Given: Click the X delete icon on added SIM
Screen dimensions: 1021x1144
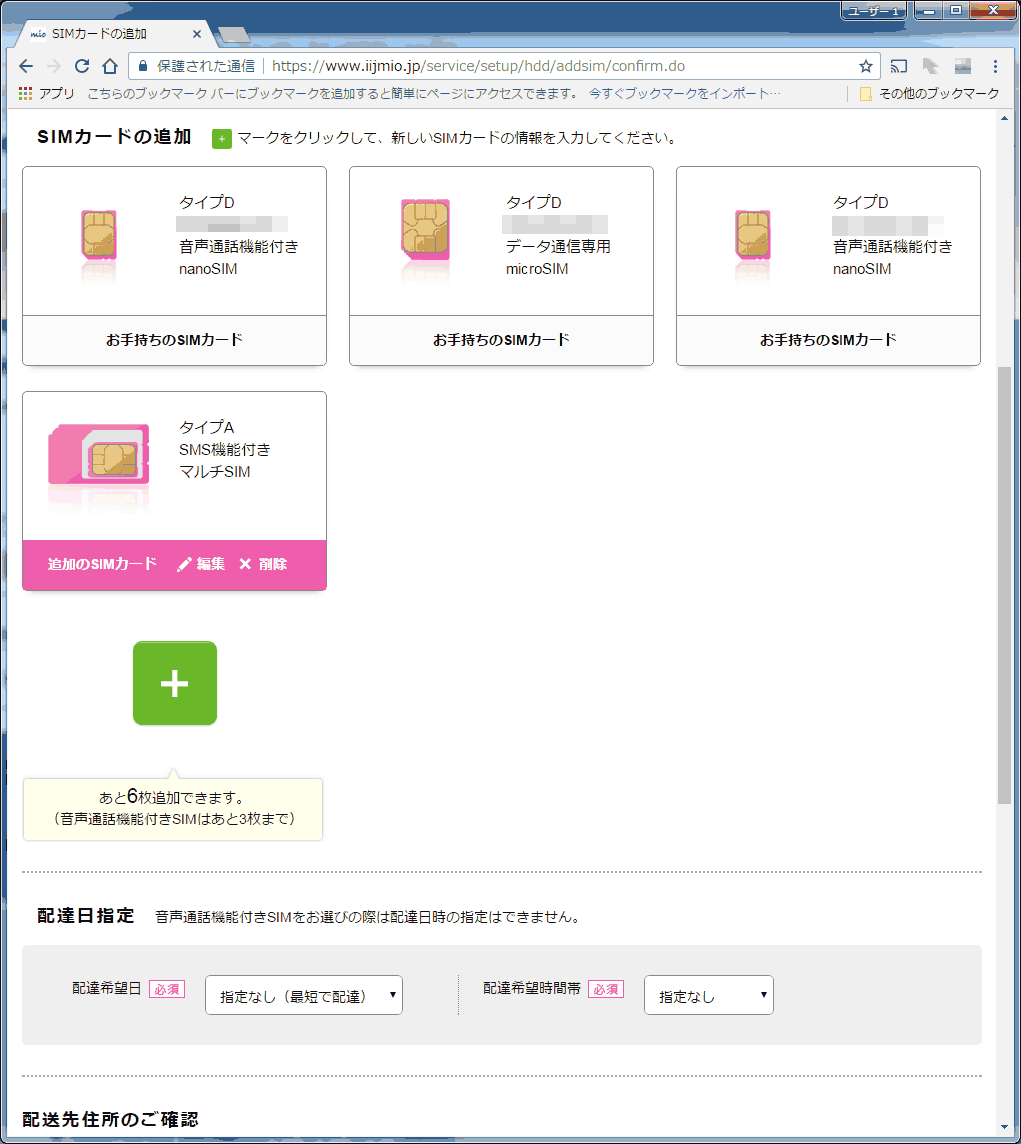Looking at the screenshot, I should (x=245, y=564).
